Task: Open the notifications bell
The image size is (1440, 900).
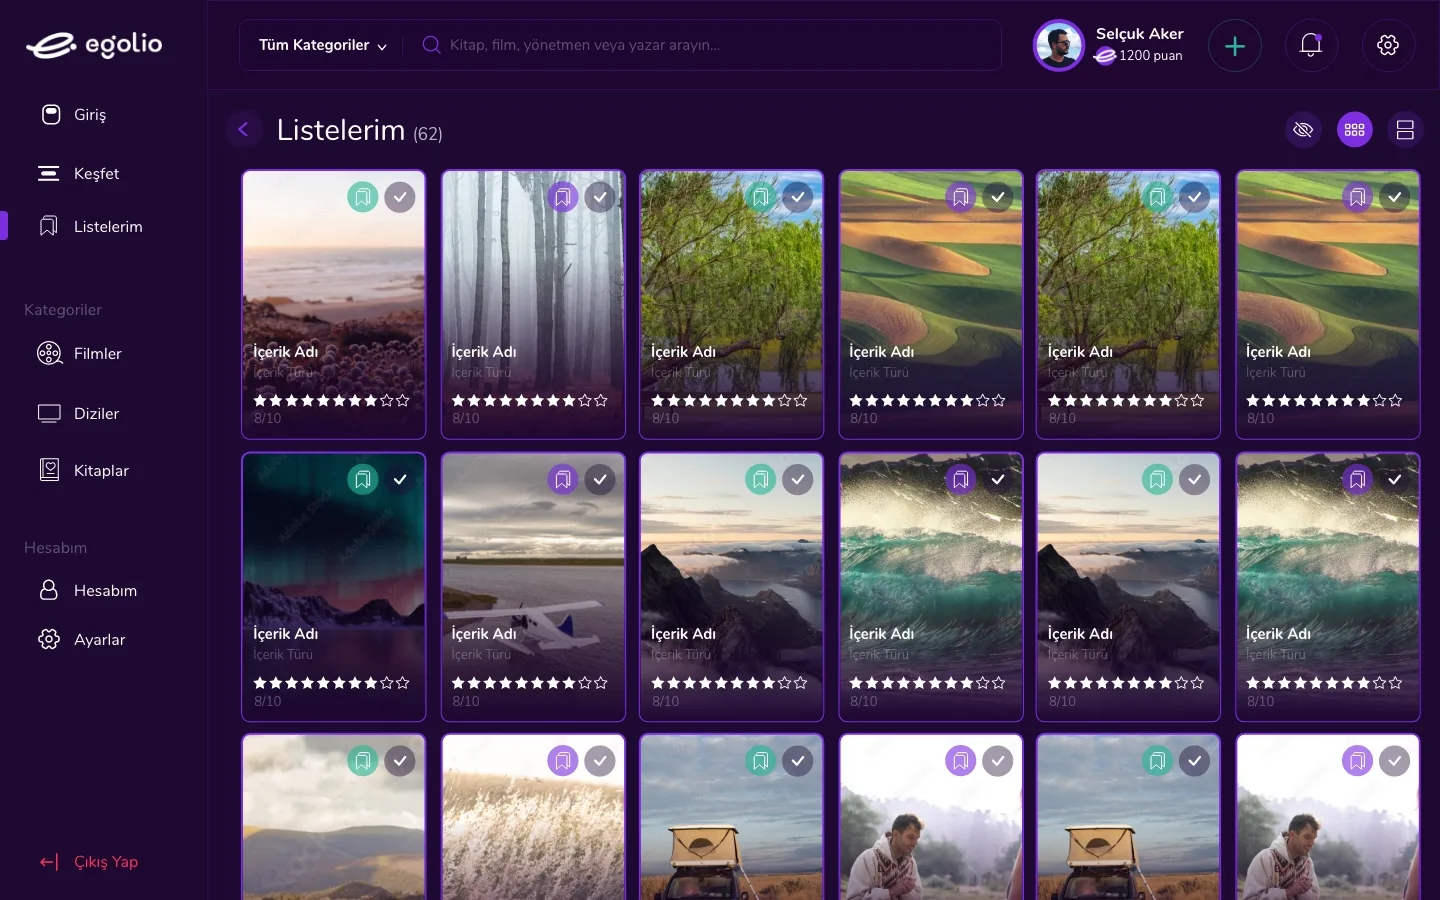Action: (1311, 45)
